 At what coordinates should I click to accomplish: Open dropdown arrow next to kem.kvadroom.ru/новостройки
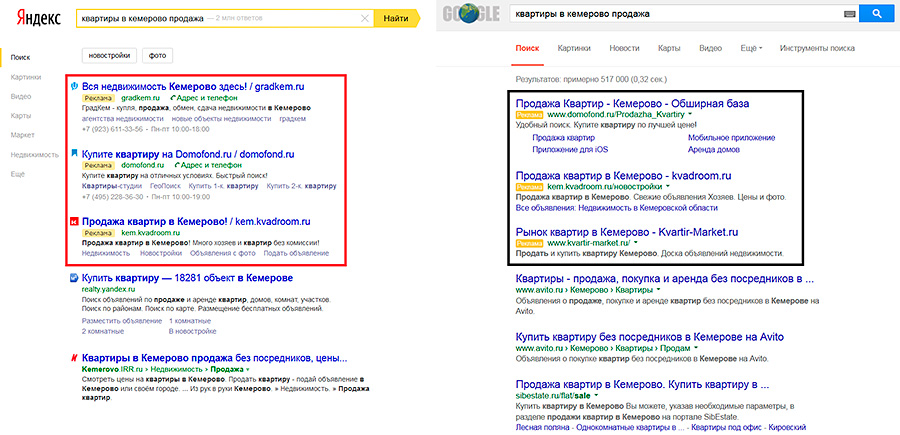click(666, 186)
